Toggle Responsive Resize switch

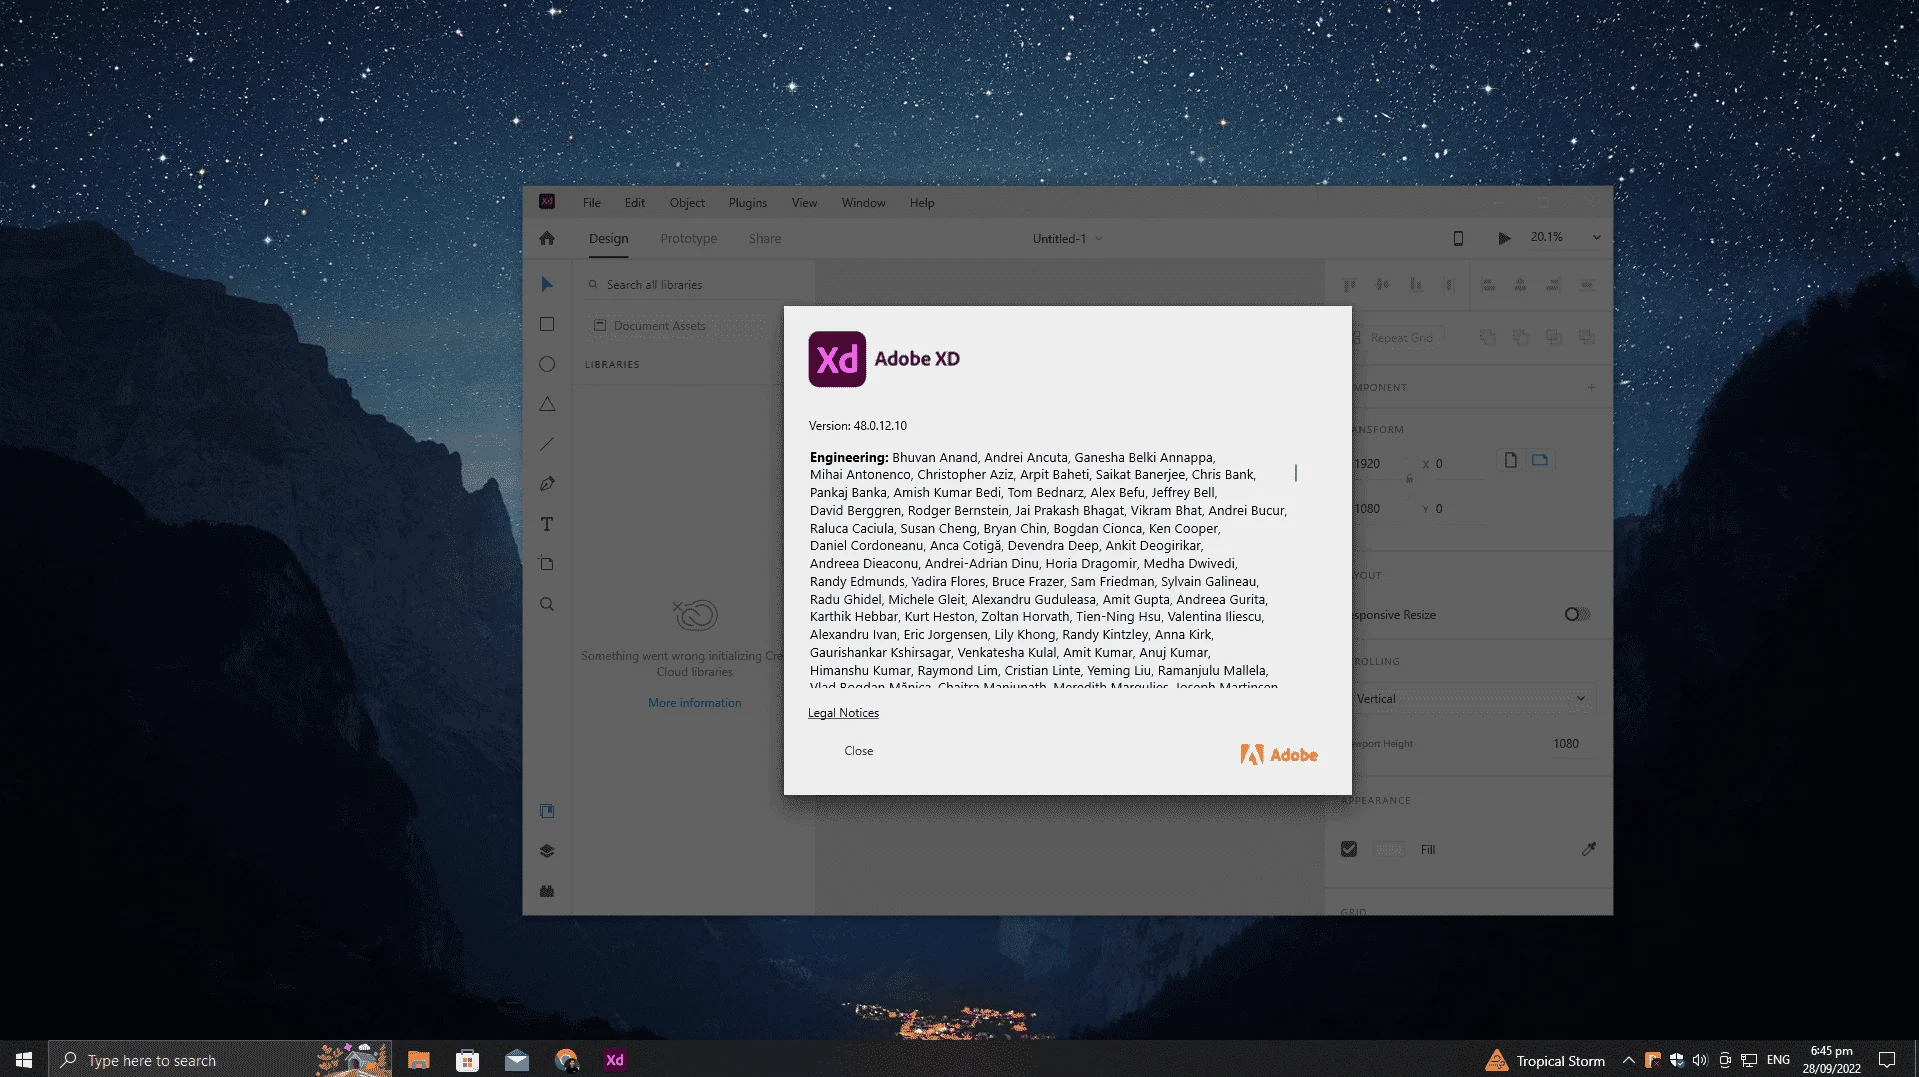pos(1577,614)
